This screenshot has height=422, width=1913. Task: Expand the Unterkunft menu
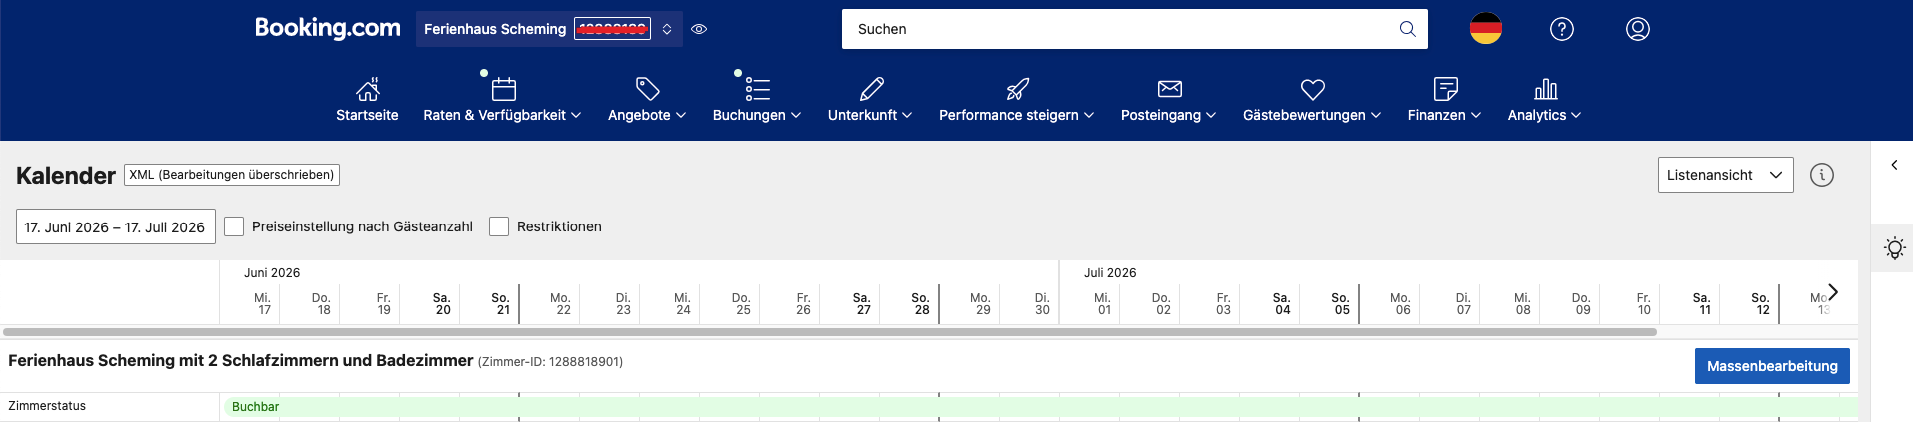tap(870, 115)
